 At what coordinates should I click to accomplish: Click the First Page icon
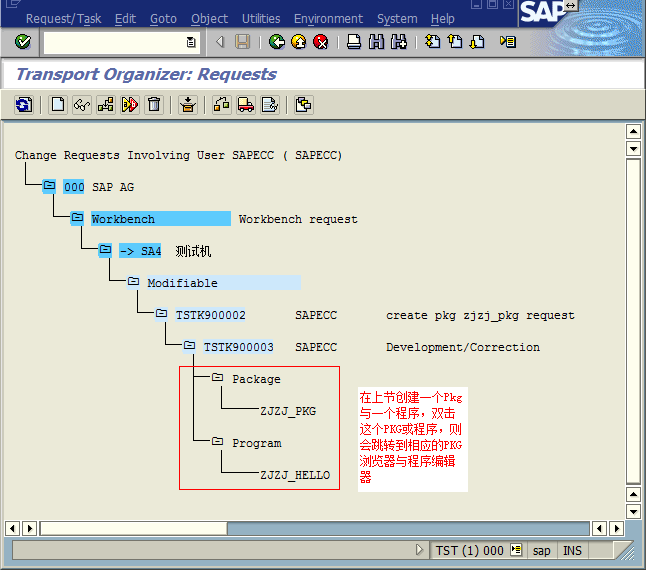click(433, 42)
